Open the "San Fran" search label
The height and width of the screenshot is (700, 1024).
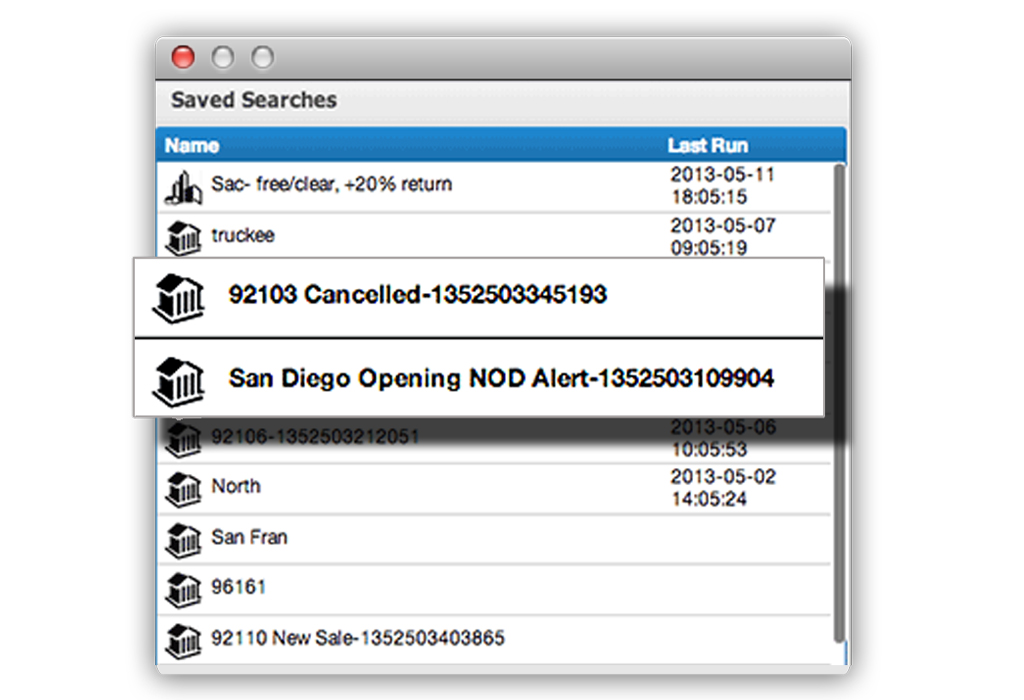click(249, 538)
